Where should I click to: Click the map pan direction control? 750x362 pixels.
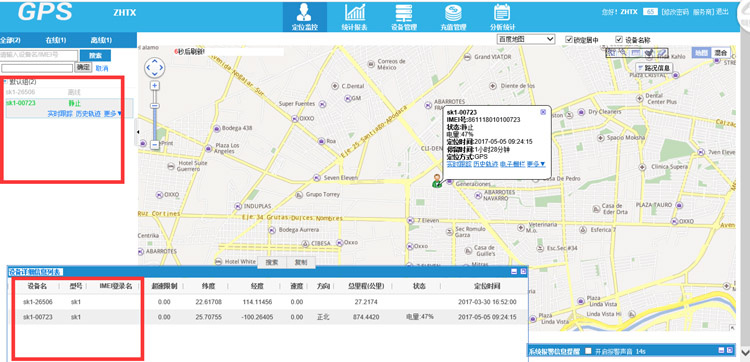click(x=154, y=67)
